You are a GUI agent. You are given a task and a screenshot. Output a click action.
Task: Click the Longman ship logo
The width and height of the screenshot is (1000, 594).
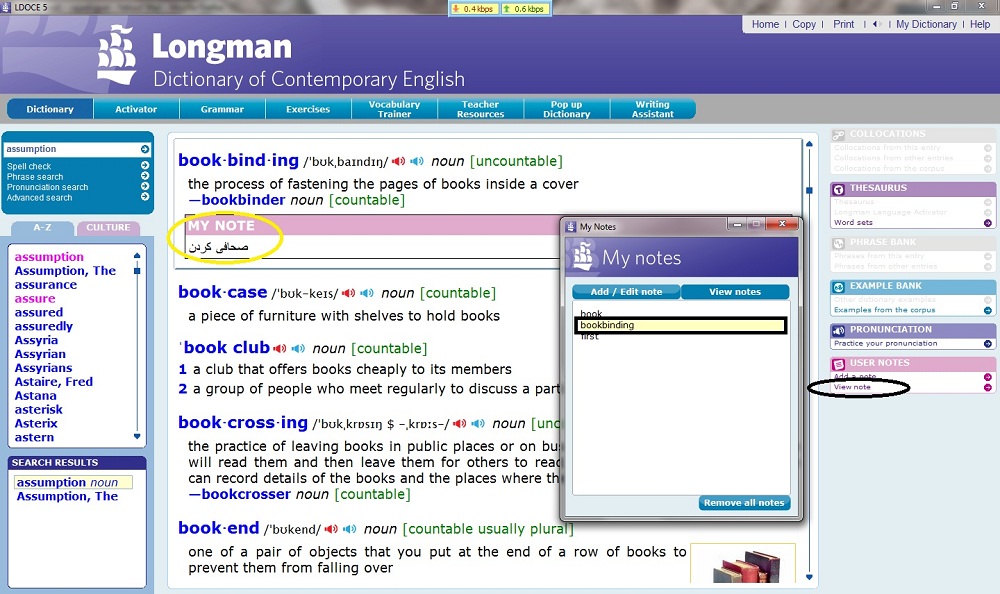[x=117, y=56]
